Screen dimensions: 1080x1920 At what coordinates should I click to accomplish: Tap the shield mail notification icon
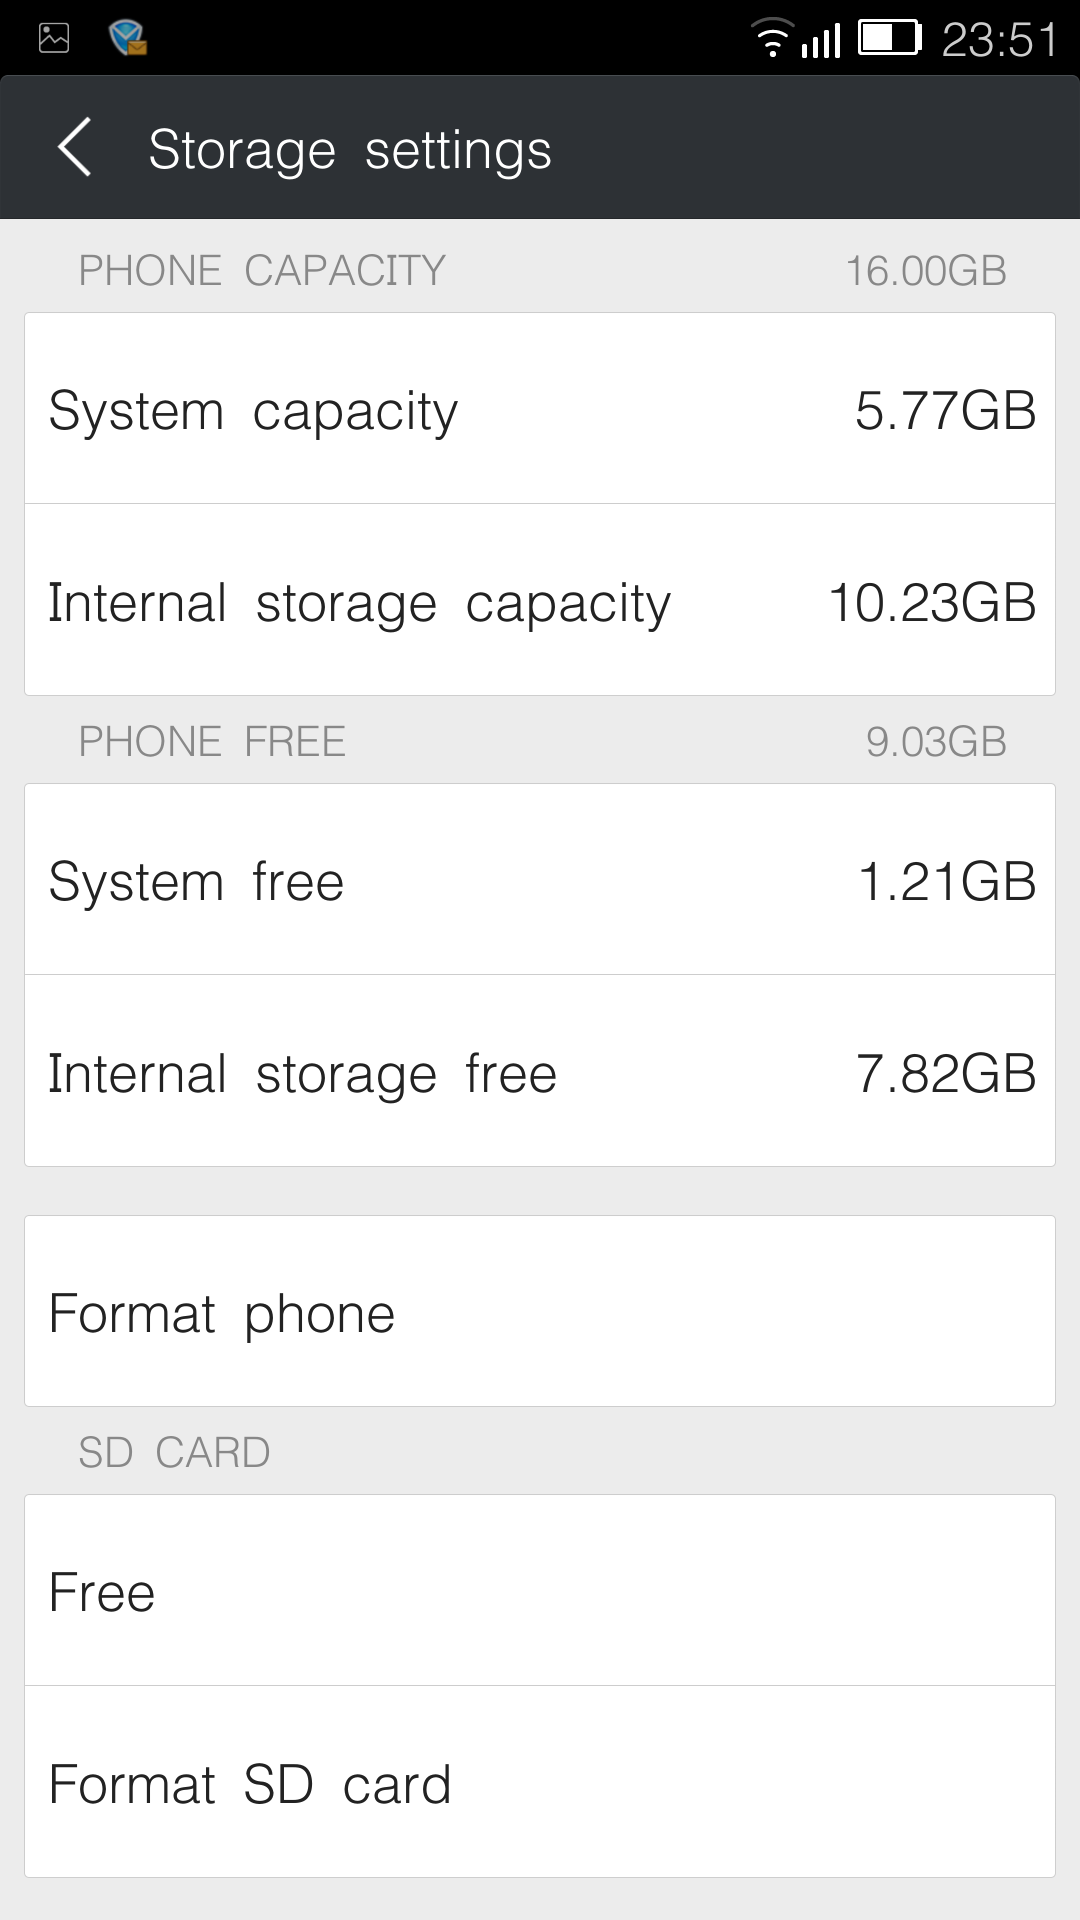(x=127, y=38)
